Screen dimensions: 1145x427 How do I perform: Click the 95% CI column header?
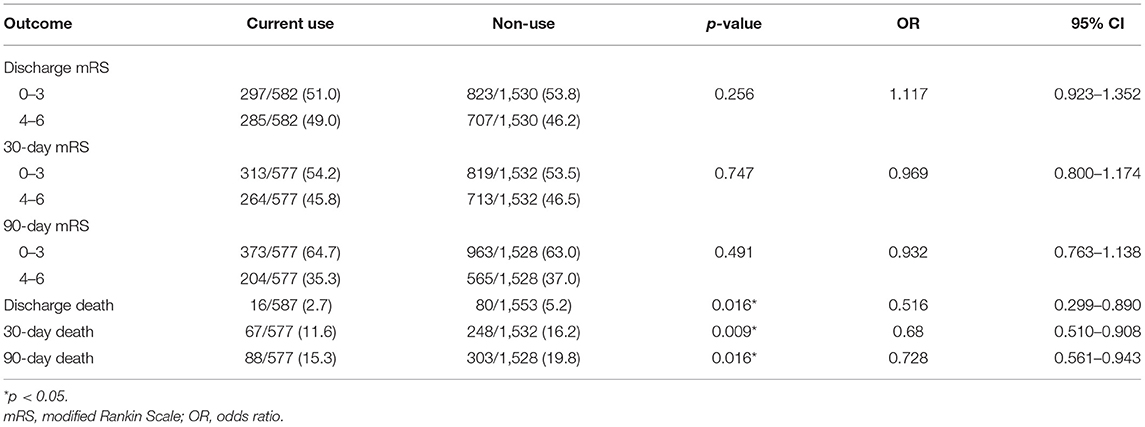coord(1114,23)
